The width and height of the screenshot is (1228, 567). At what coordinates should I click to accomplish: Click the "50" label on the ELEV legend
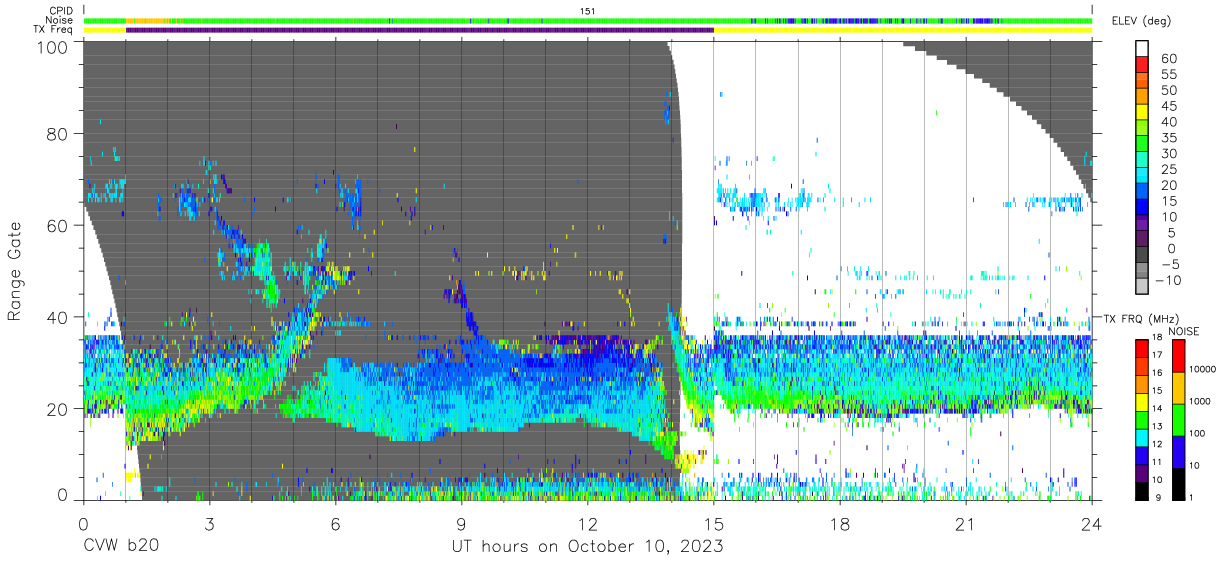pyautogui.click(x=1169, y=91)
